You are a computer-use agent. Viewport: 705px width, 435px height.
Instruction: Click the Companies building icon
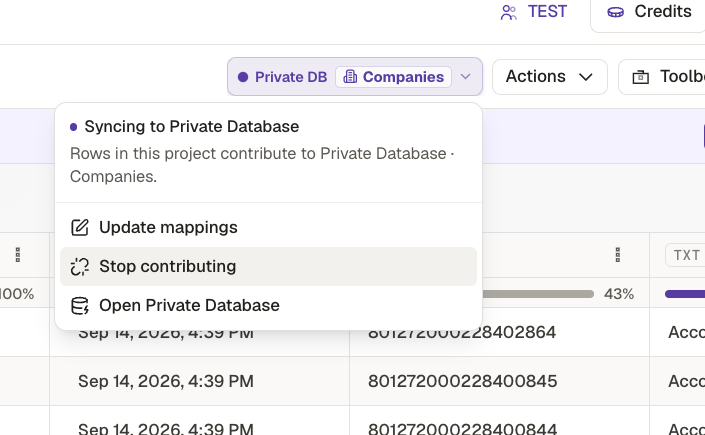tap(350, 77)
